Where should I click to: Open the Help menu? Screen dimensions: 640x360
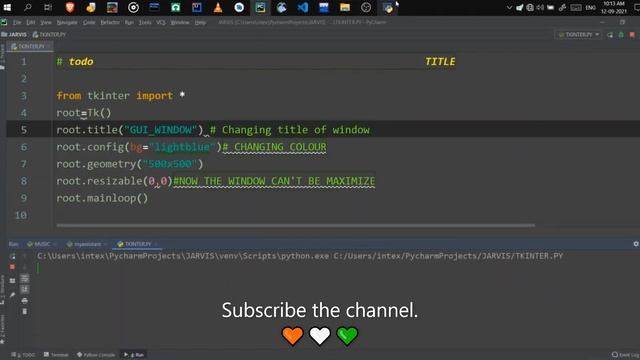[200, 22]
